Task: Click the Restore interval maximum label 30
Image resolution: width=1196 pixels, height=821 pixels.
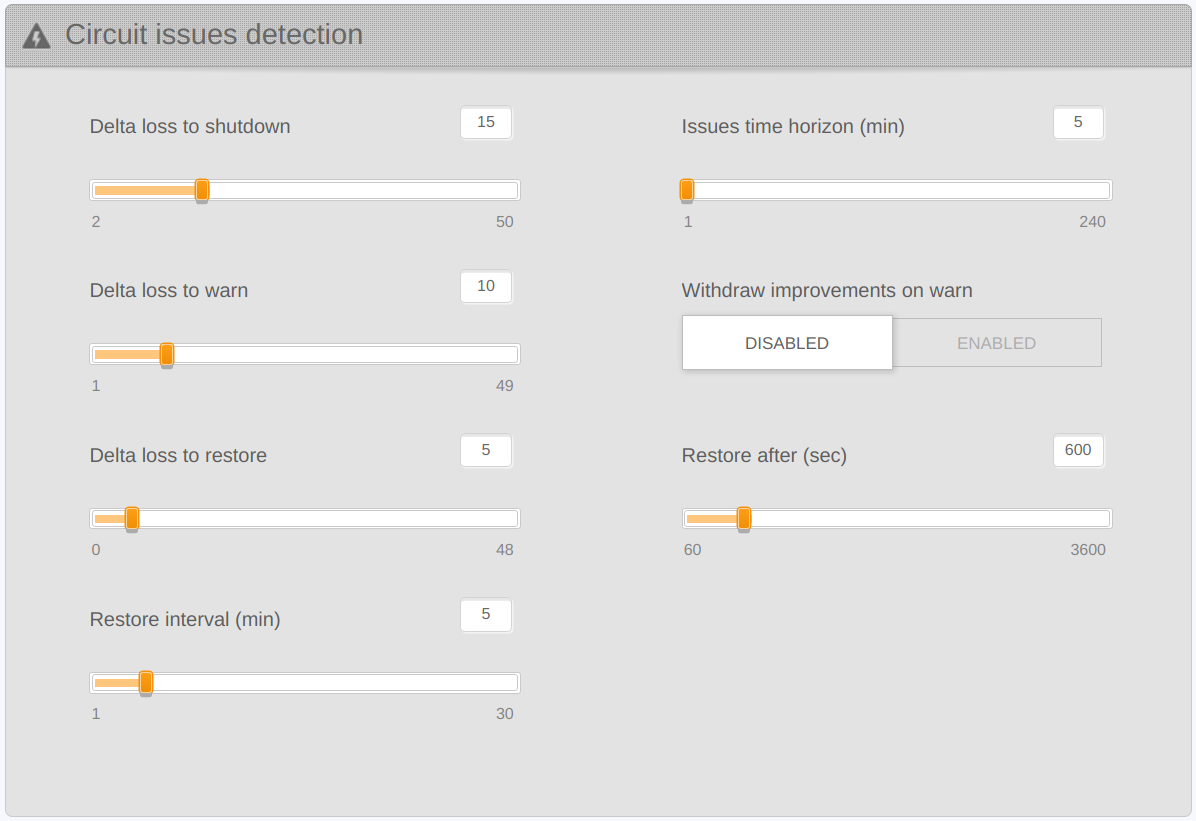Action: point(505,714)
